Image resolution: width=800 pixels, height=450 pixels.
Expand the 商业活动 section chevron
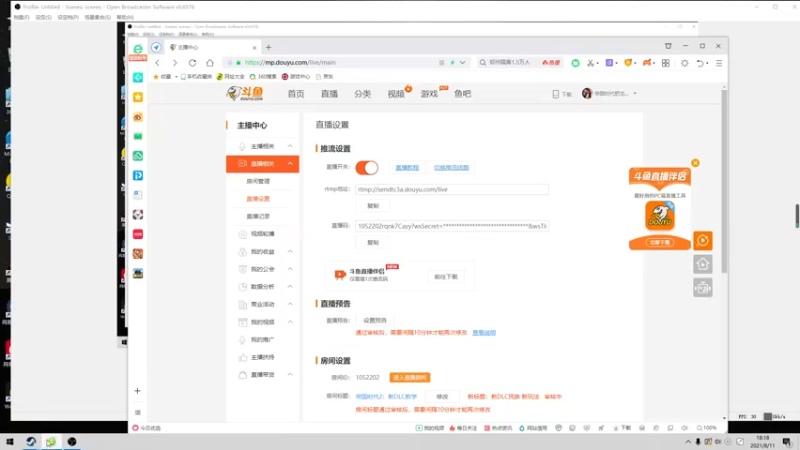290,304
